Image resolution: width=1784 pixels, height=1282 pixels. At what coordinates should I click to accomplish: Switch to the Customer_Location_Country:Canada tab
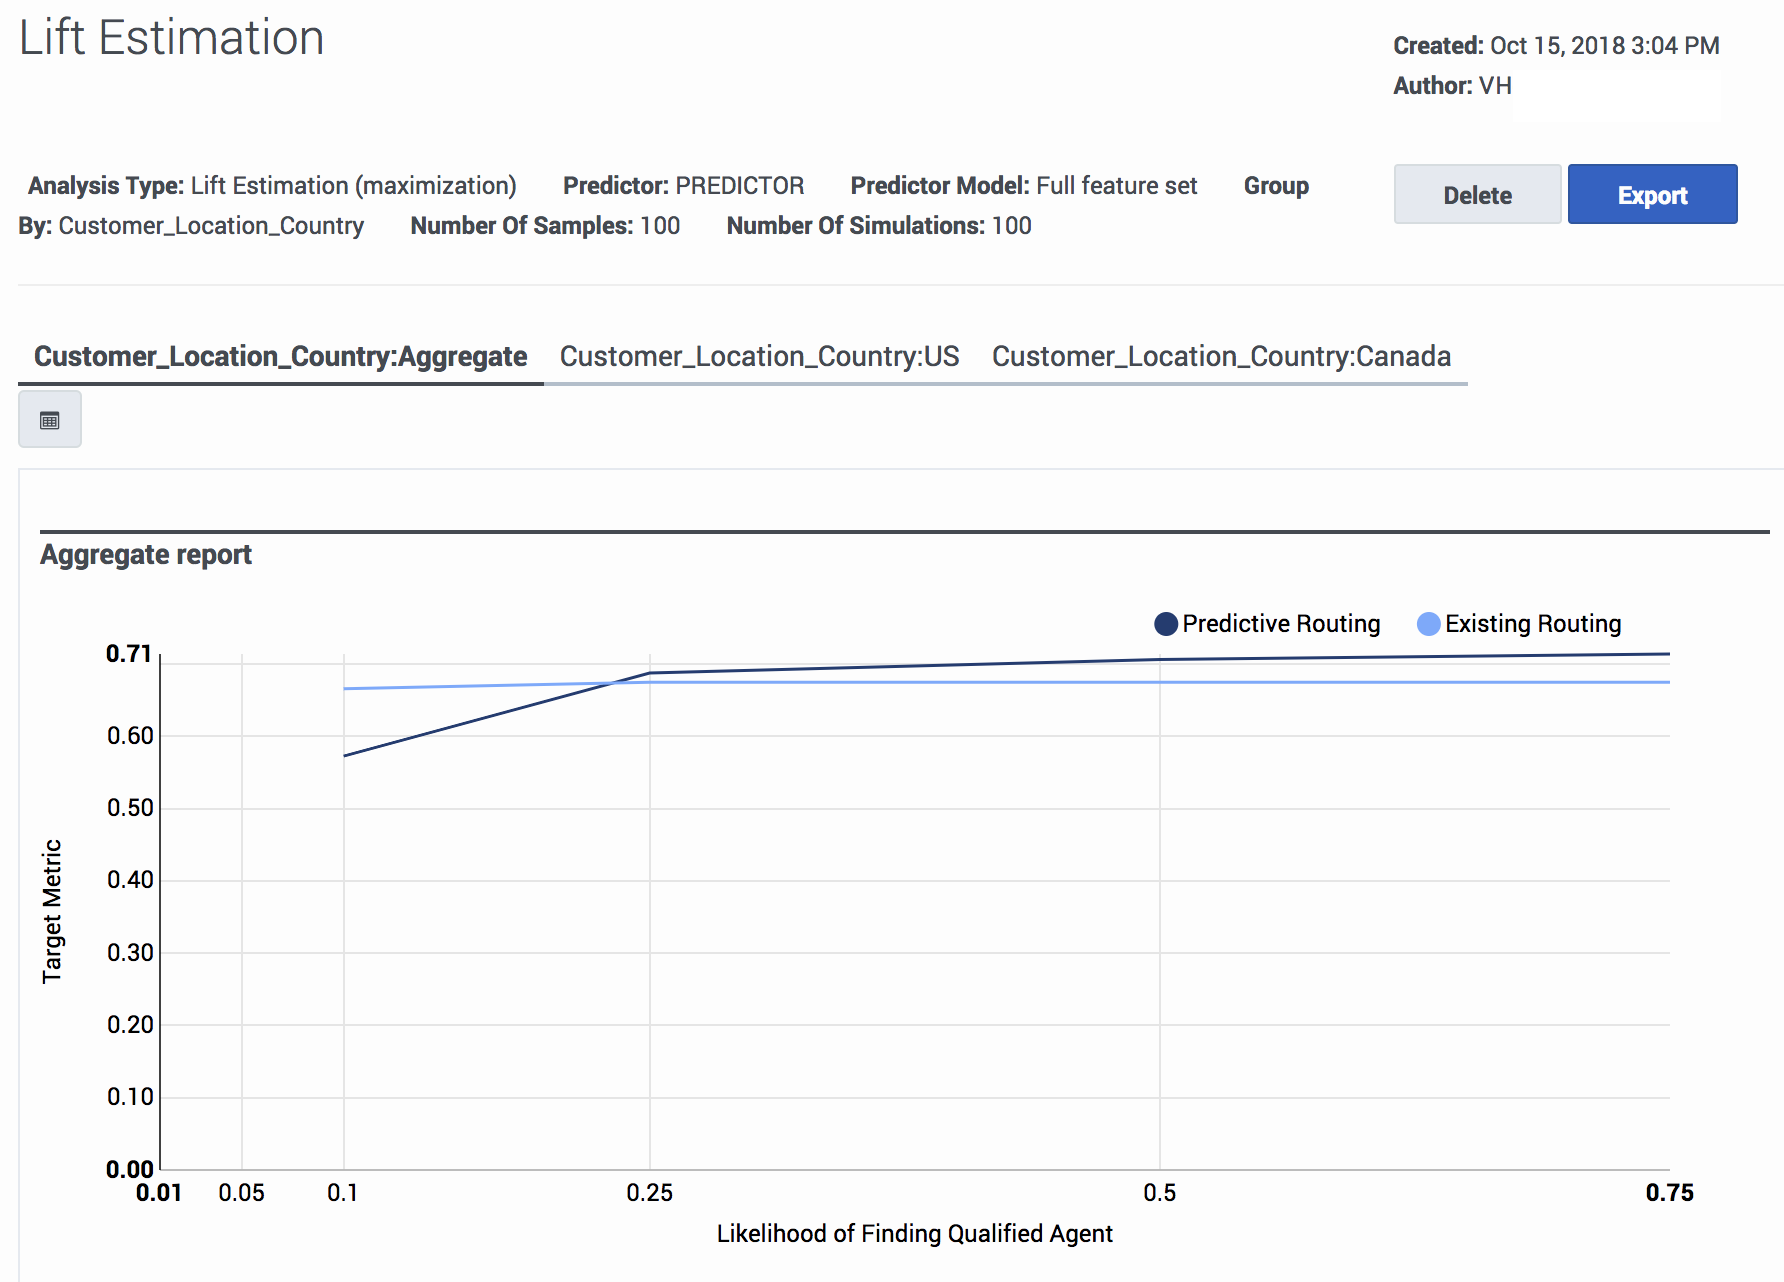(x=1221, y=356)
